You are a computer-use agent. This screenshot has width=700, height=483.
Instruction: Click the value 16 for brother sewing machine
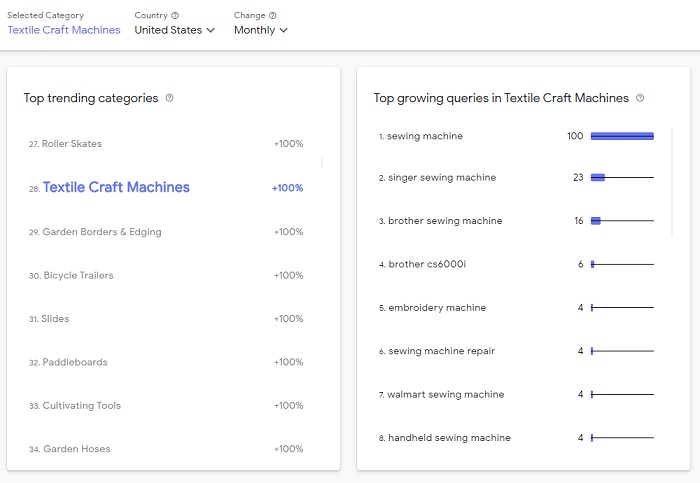point(579,221)
